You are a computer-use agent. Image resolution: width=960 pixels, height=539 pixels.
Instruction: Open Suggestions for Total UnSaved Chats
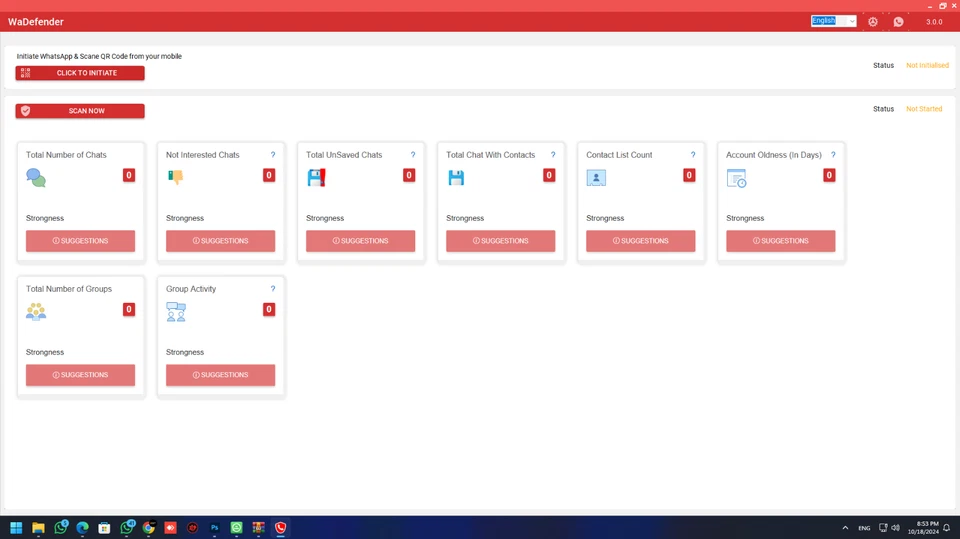click(x=361, y=241)
